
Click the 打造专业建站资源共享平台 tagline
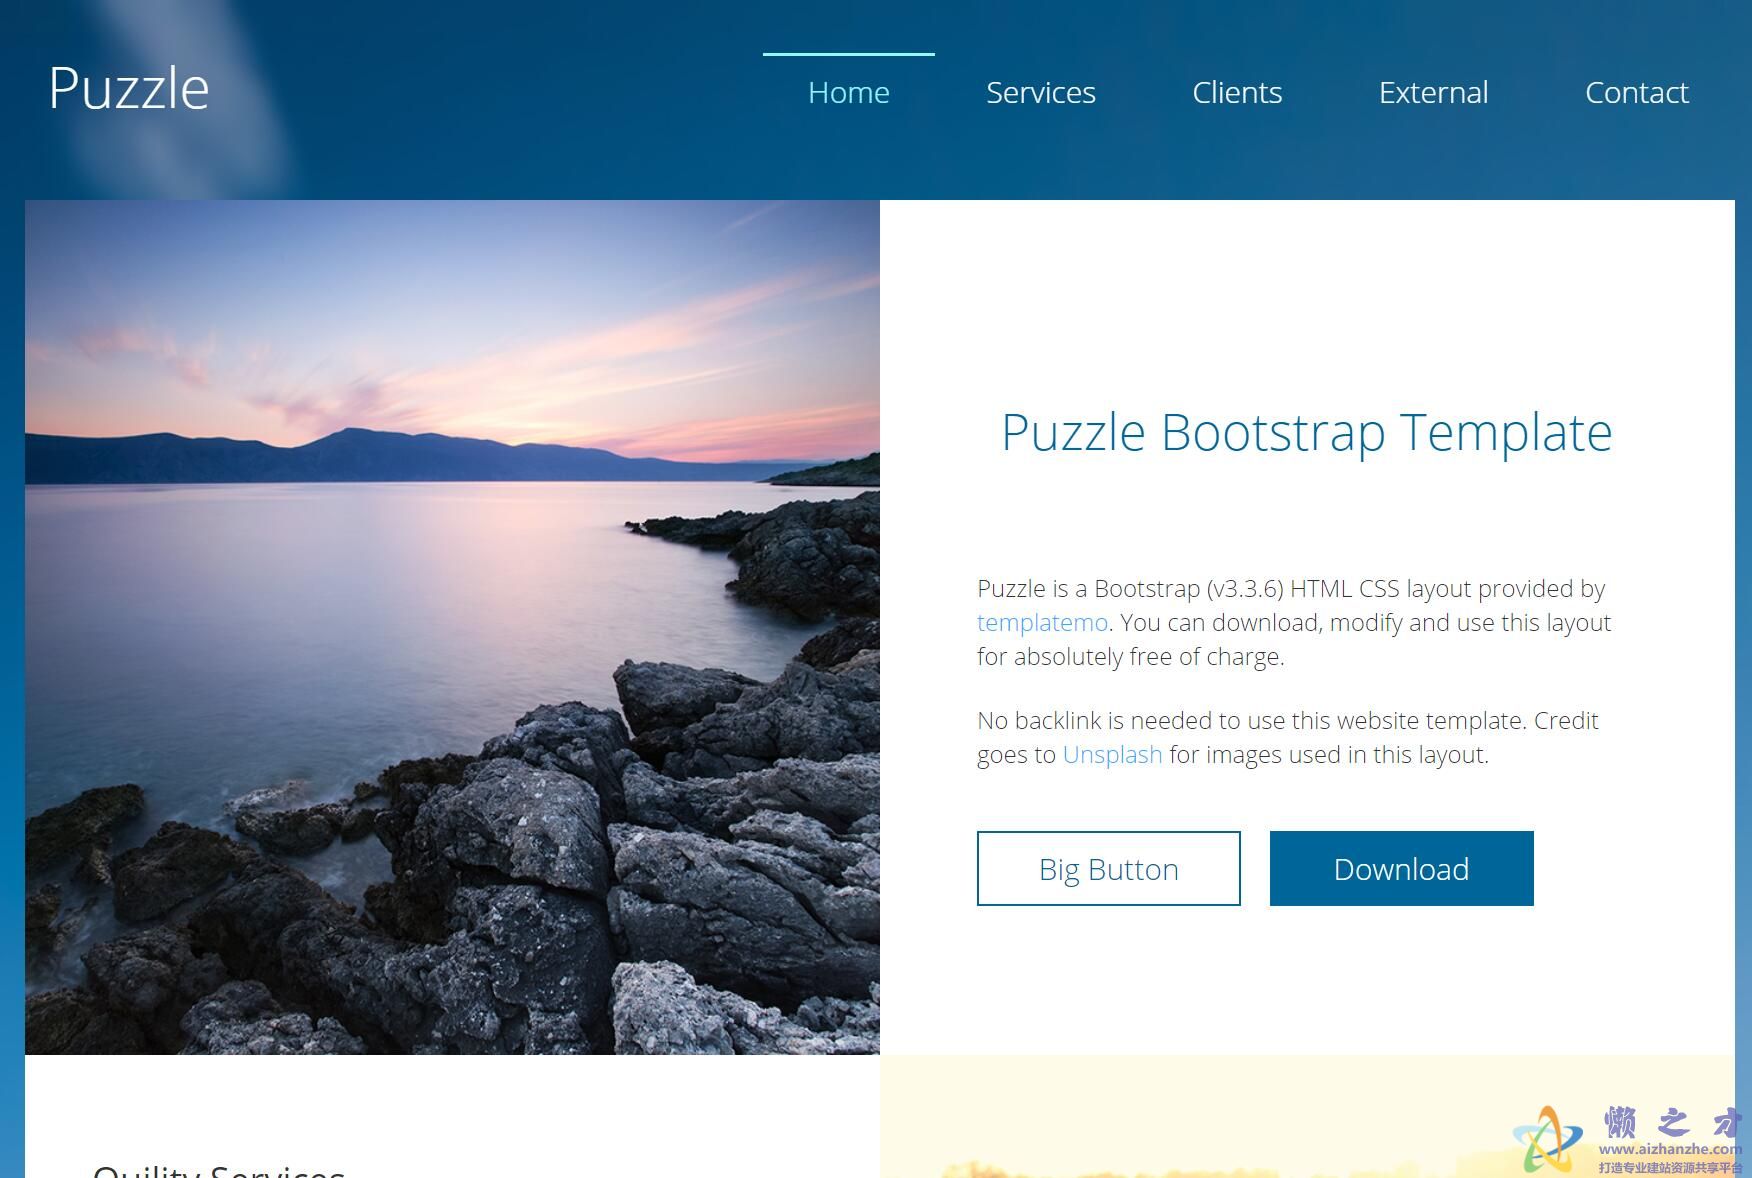[1670, 1168]
